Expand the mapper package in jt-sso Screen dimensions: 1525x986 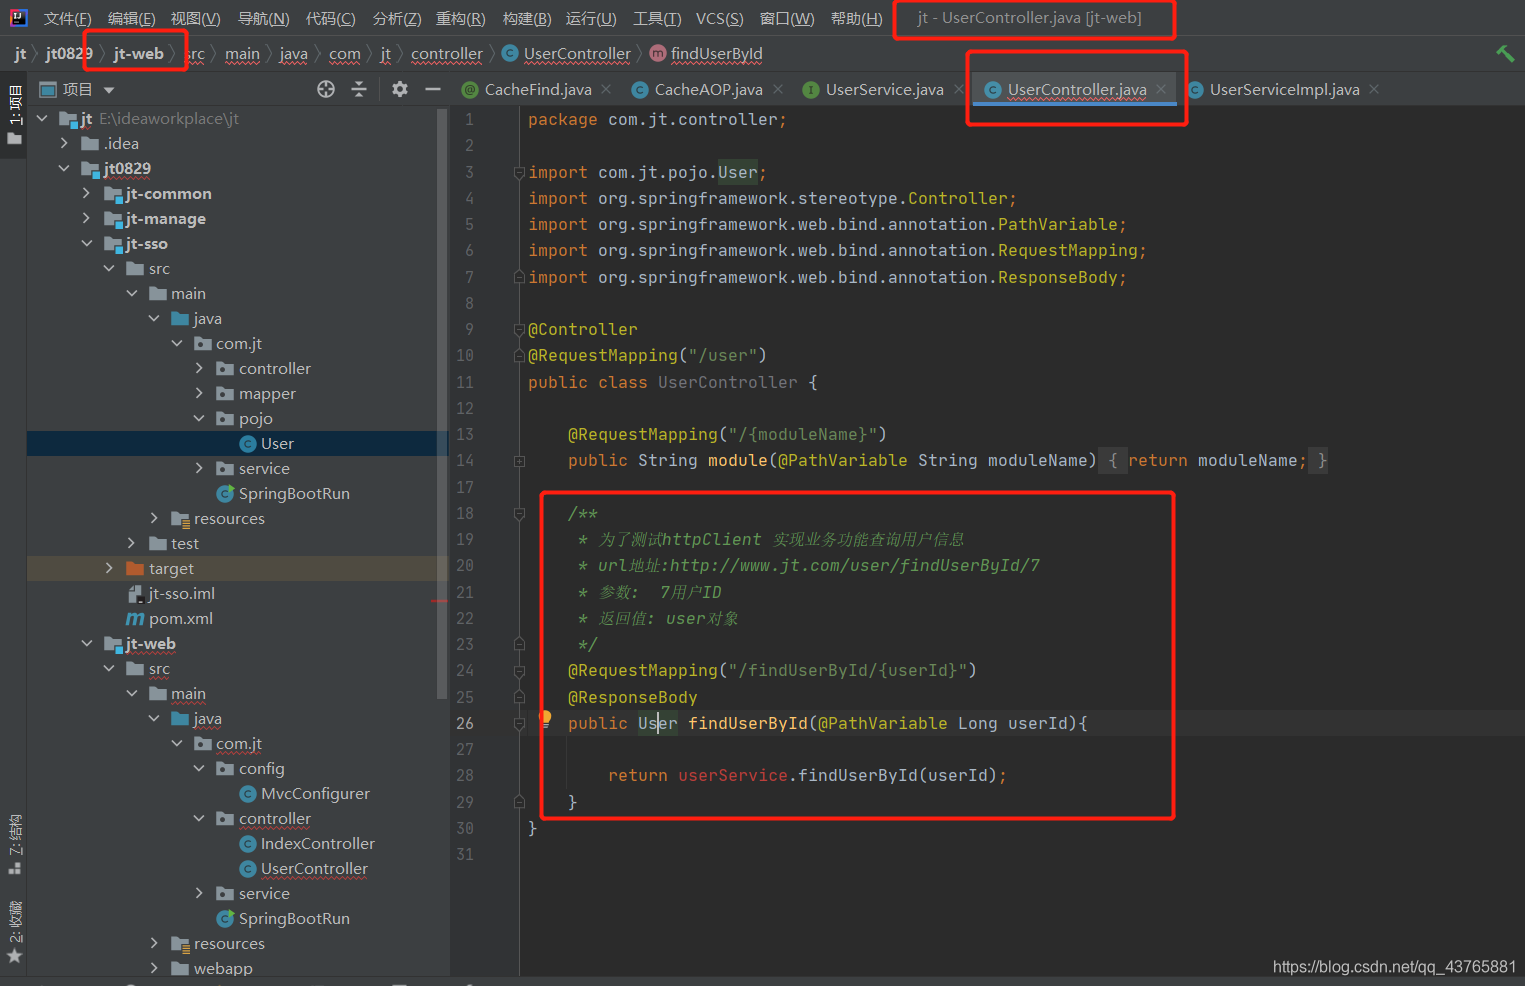pyautogui.click(x=199, y=393)
